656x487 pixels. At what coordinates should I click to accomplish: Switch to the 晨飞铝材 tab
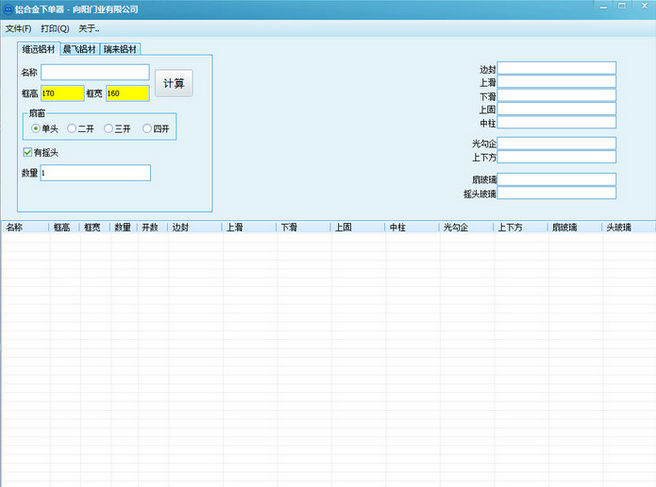coord(80,48)
